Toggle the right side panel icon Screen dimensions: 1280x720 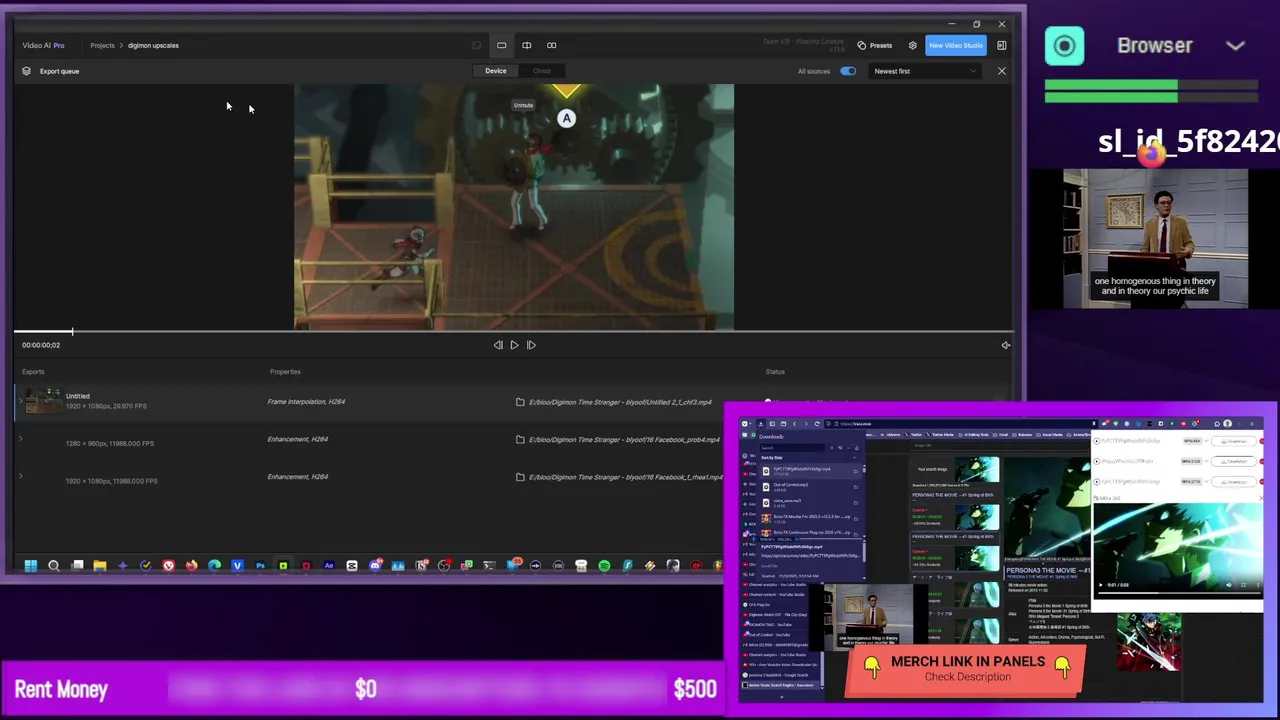tap(1001, 45)
